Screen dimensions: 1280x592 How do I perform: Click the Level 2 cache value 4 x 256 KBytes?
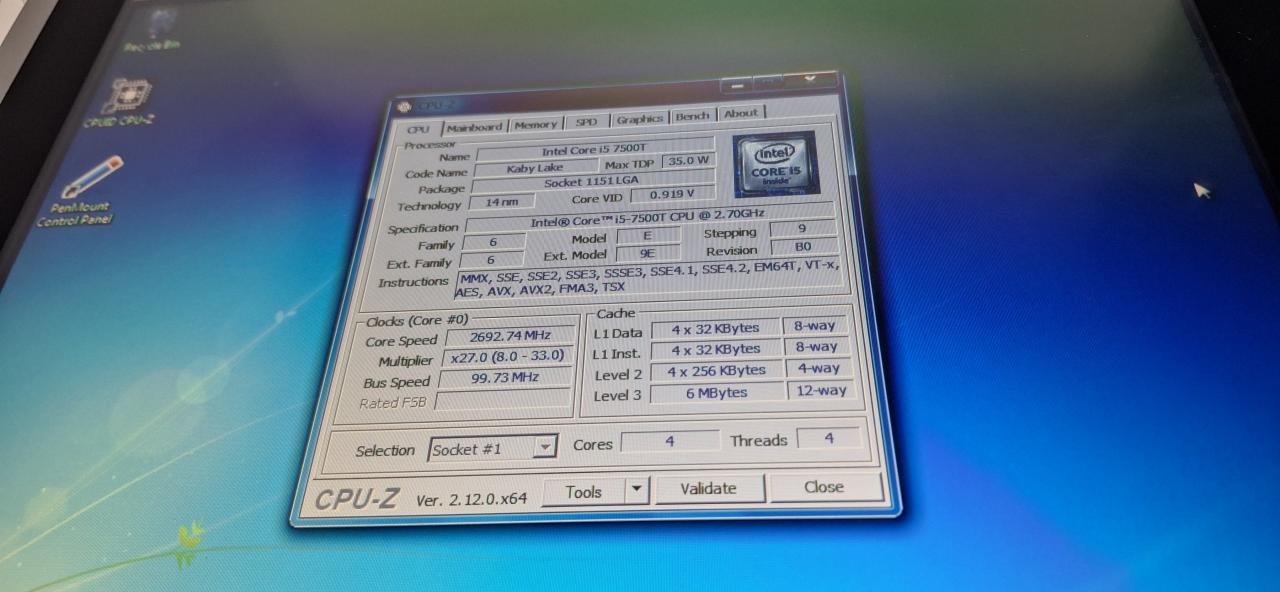coord(718,370)
